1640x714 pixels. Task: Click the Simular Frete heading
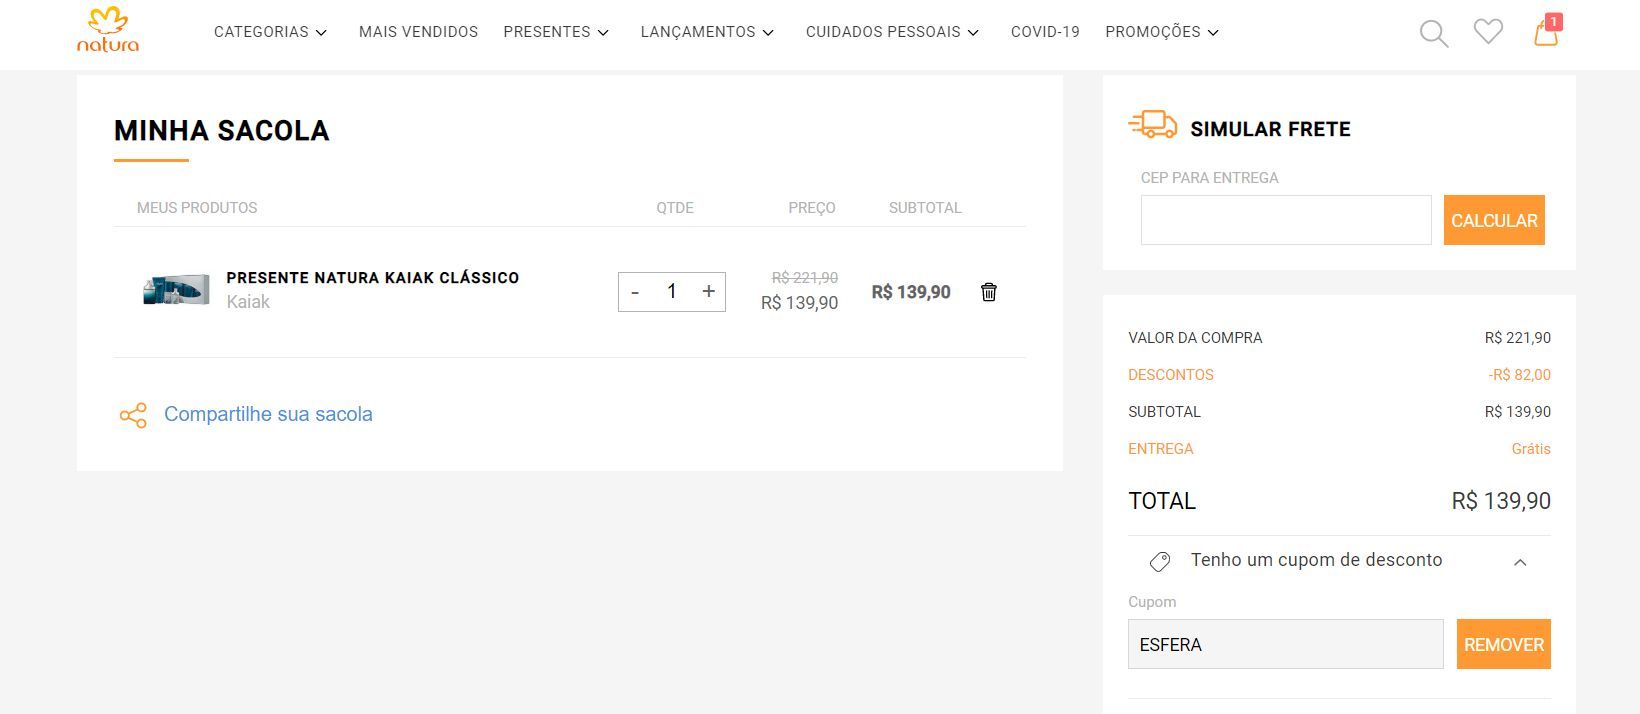pos(1270,129)
